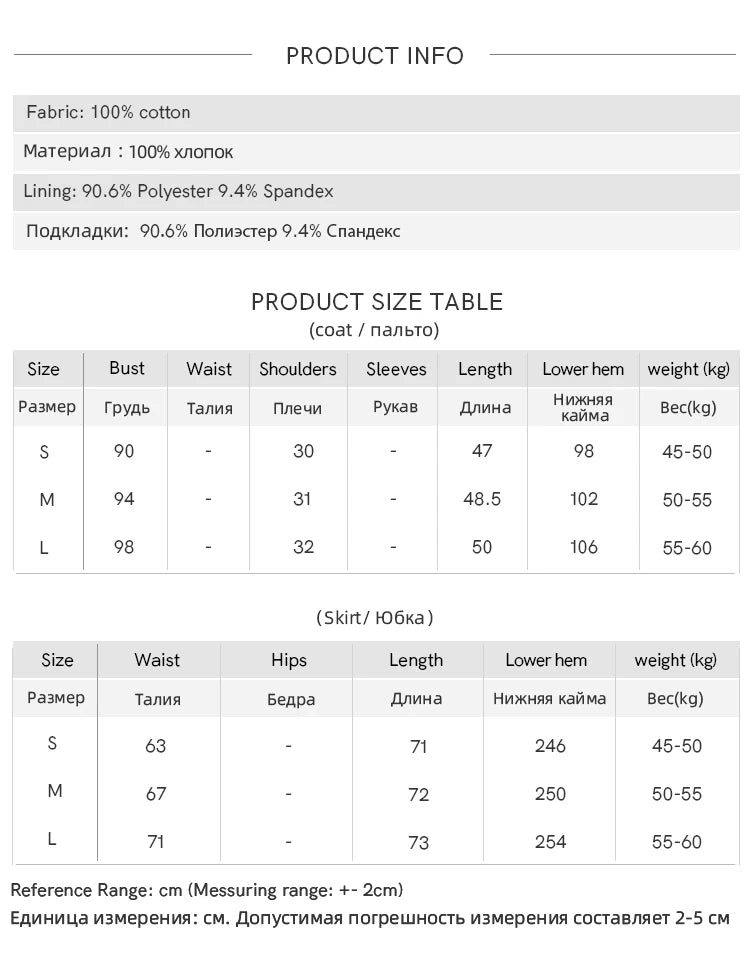Image resolution: width=750 pixels, height=964 pixels.
Task: Click skirt weight range 55-60
Action: click(677, 842)
